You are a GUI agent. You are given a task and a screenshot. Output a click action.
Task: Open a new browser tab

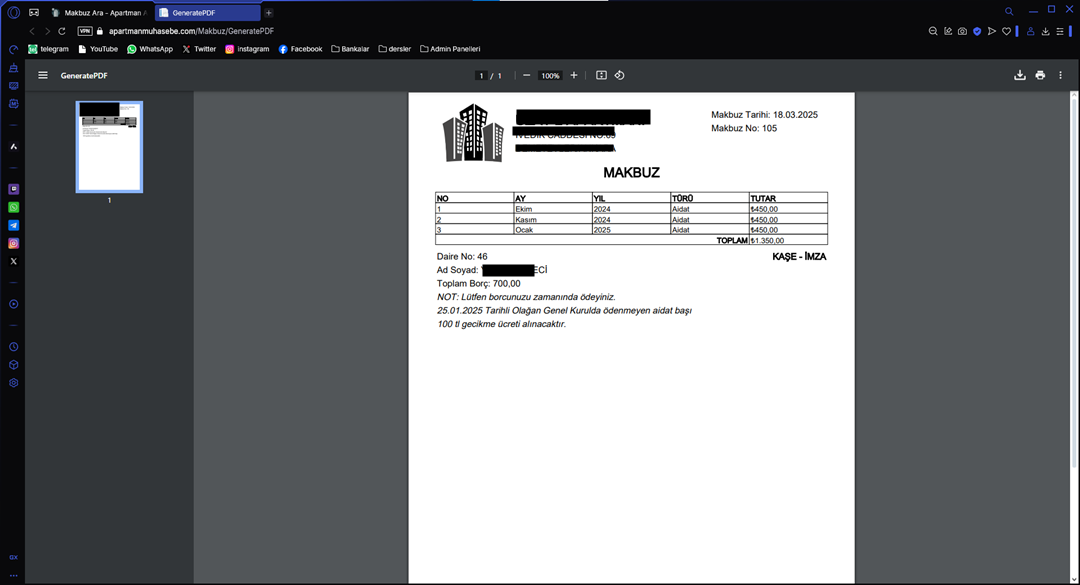(269, 13)
